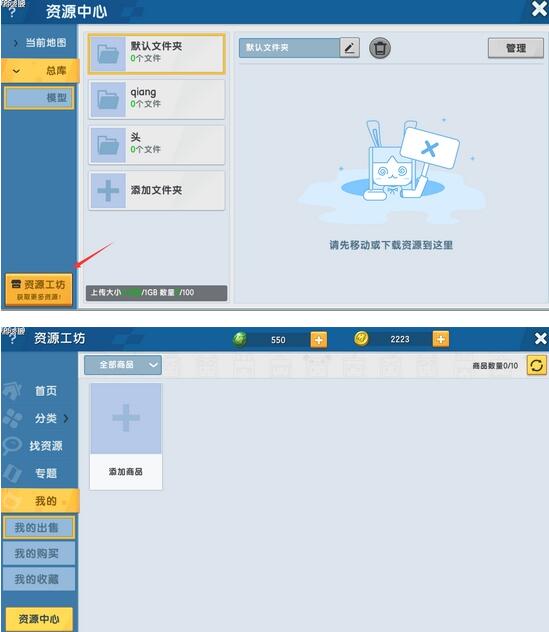Click the plus icon to add a folder
Viewport: 549px width, 632px height.
[108, 191]
